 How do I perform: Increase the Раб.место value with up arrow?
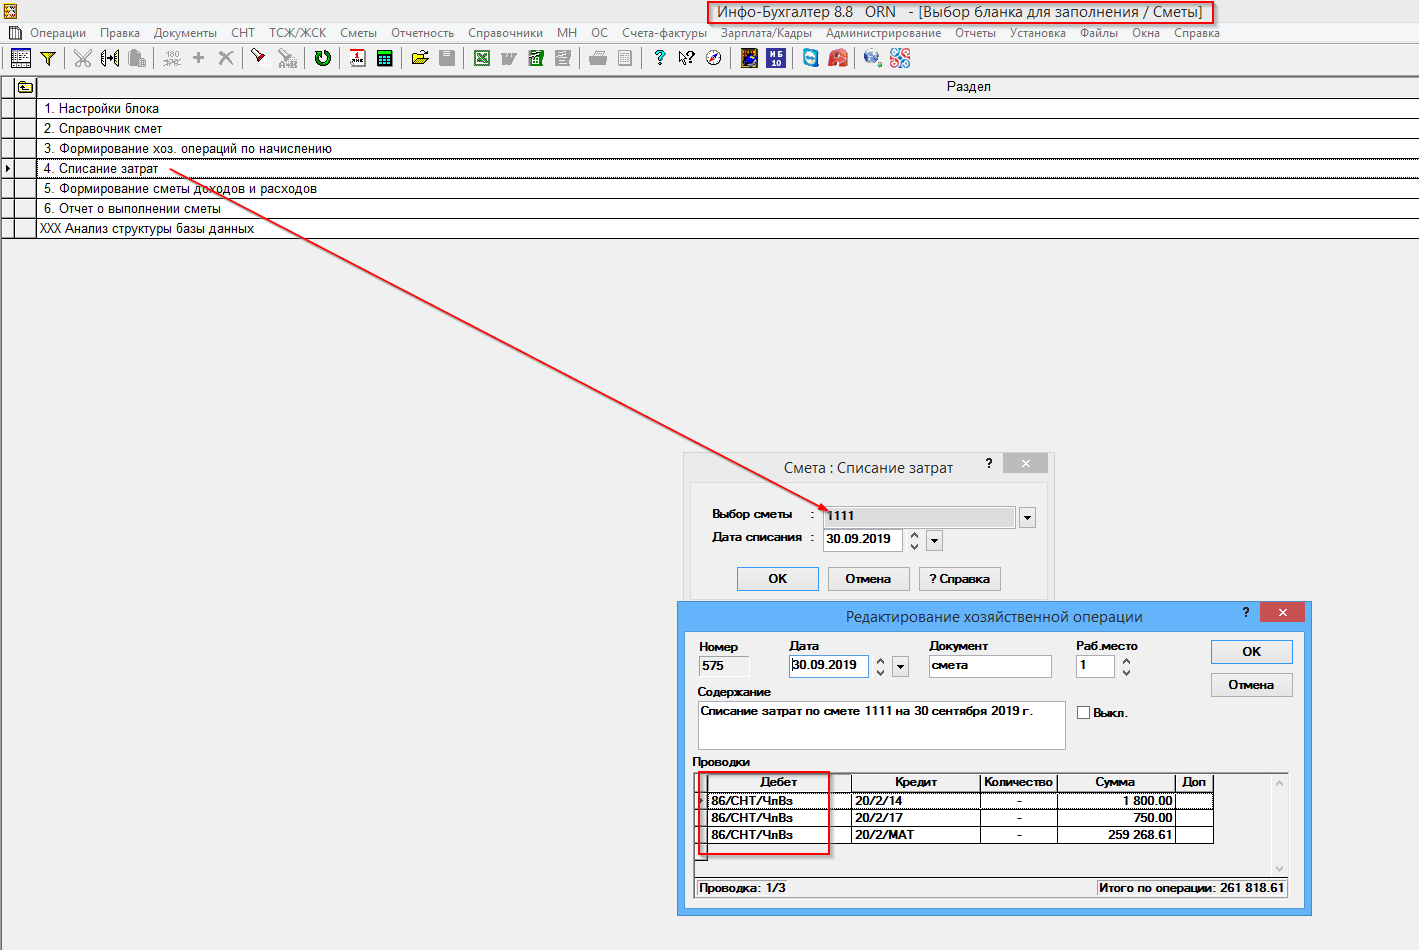1126,661
